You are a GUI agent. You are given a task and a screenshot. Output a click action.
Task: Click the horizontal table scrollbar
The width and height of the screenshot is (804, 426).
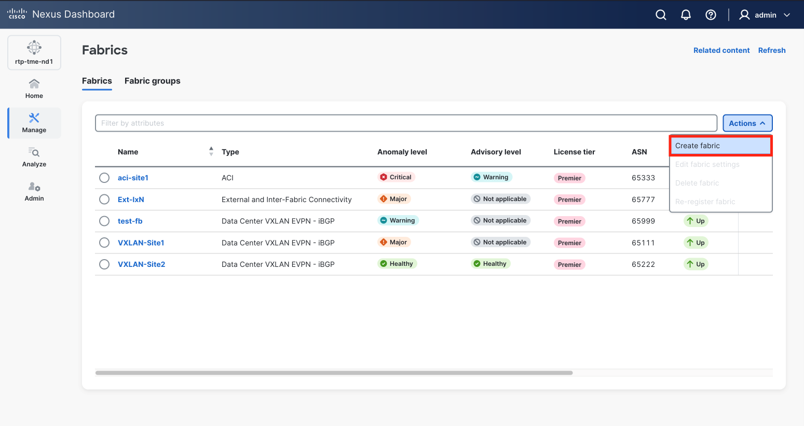point(334,373)
